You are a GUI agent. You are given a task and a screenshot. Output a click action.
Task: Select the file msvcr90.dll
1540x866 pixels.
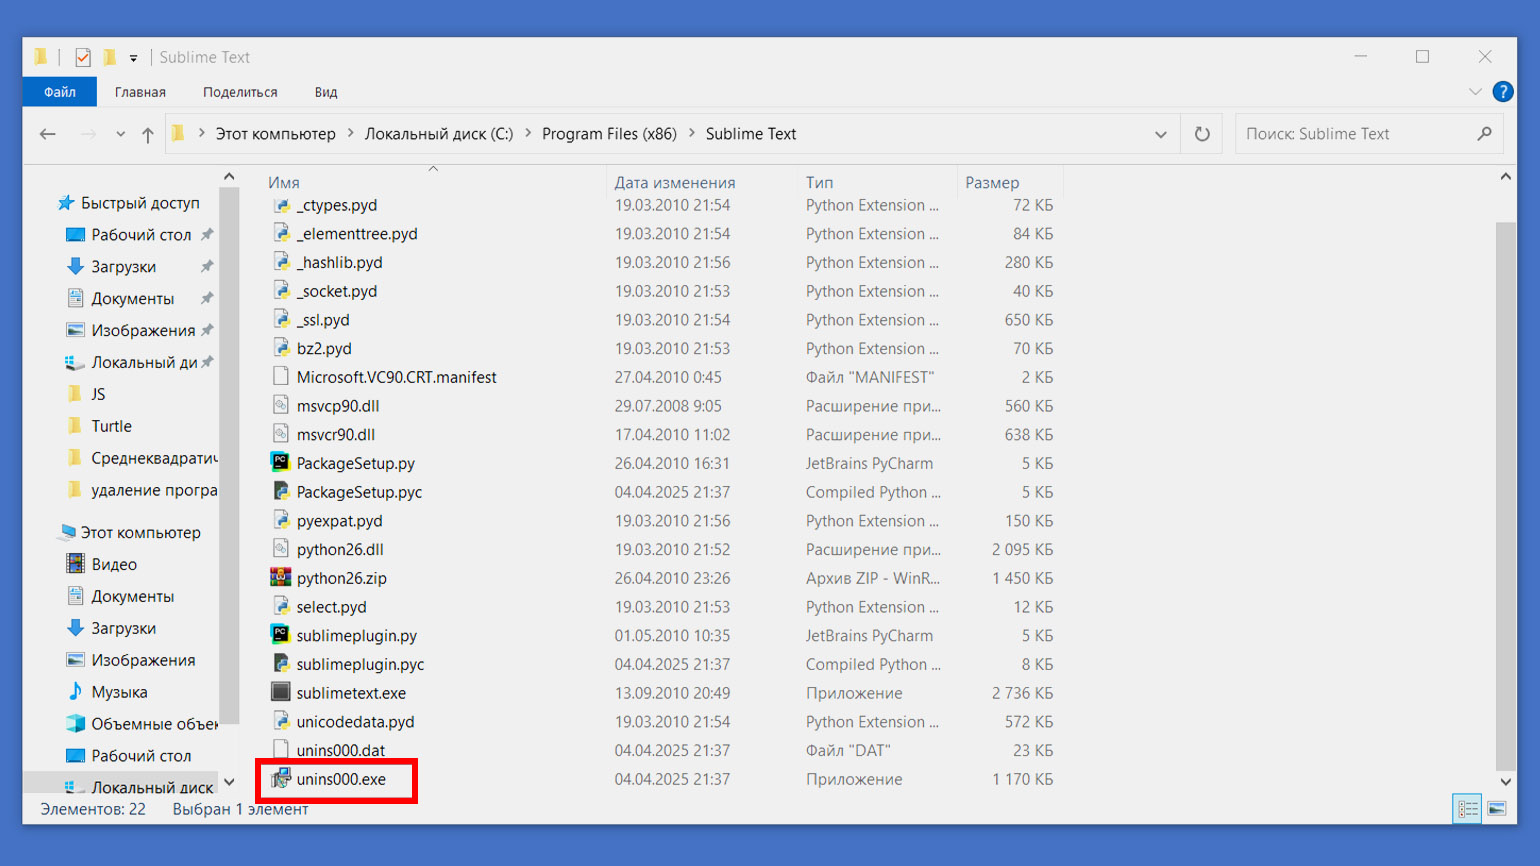336,435
